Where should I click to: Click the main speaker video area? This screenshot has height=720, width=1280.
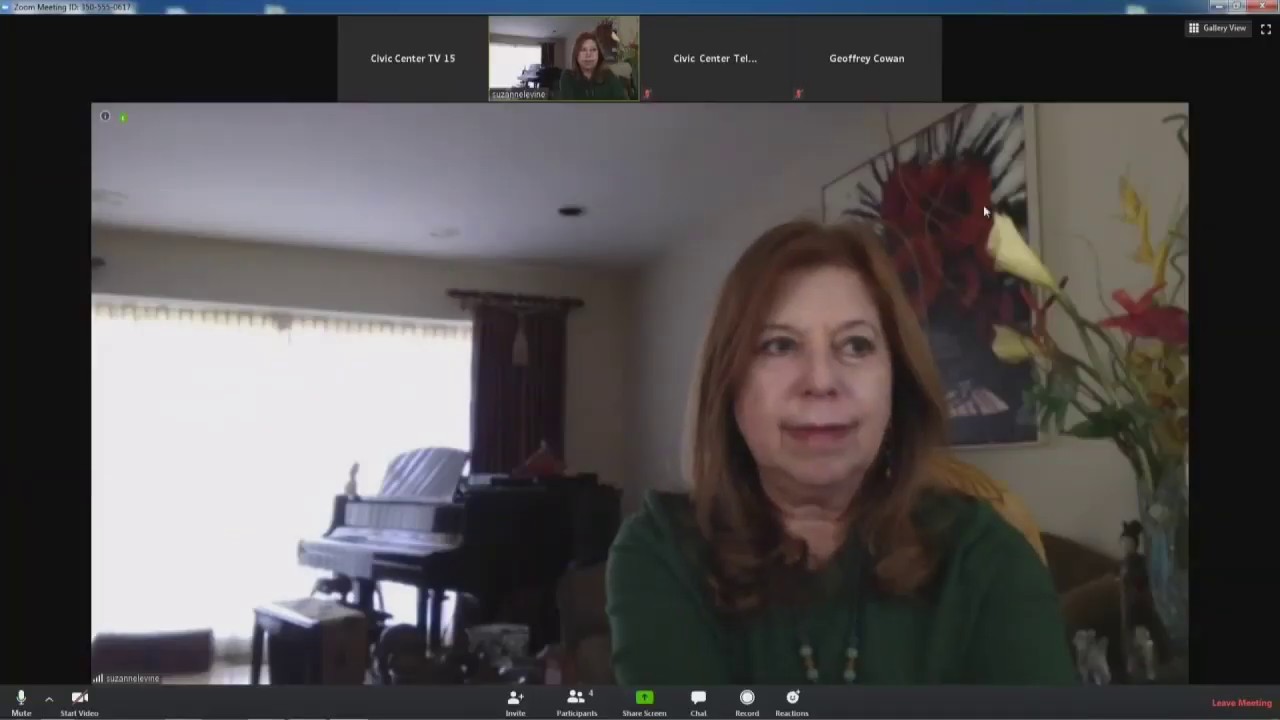tap(640, 400)
